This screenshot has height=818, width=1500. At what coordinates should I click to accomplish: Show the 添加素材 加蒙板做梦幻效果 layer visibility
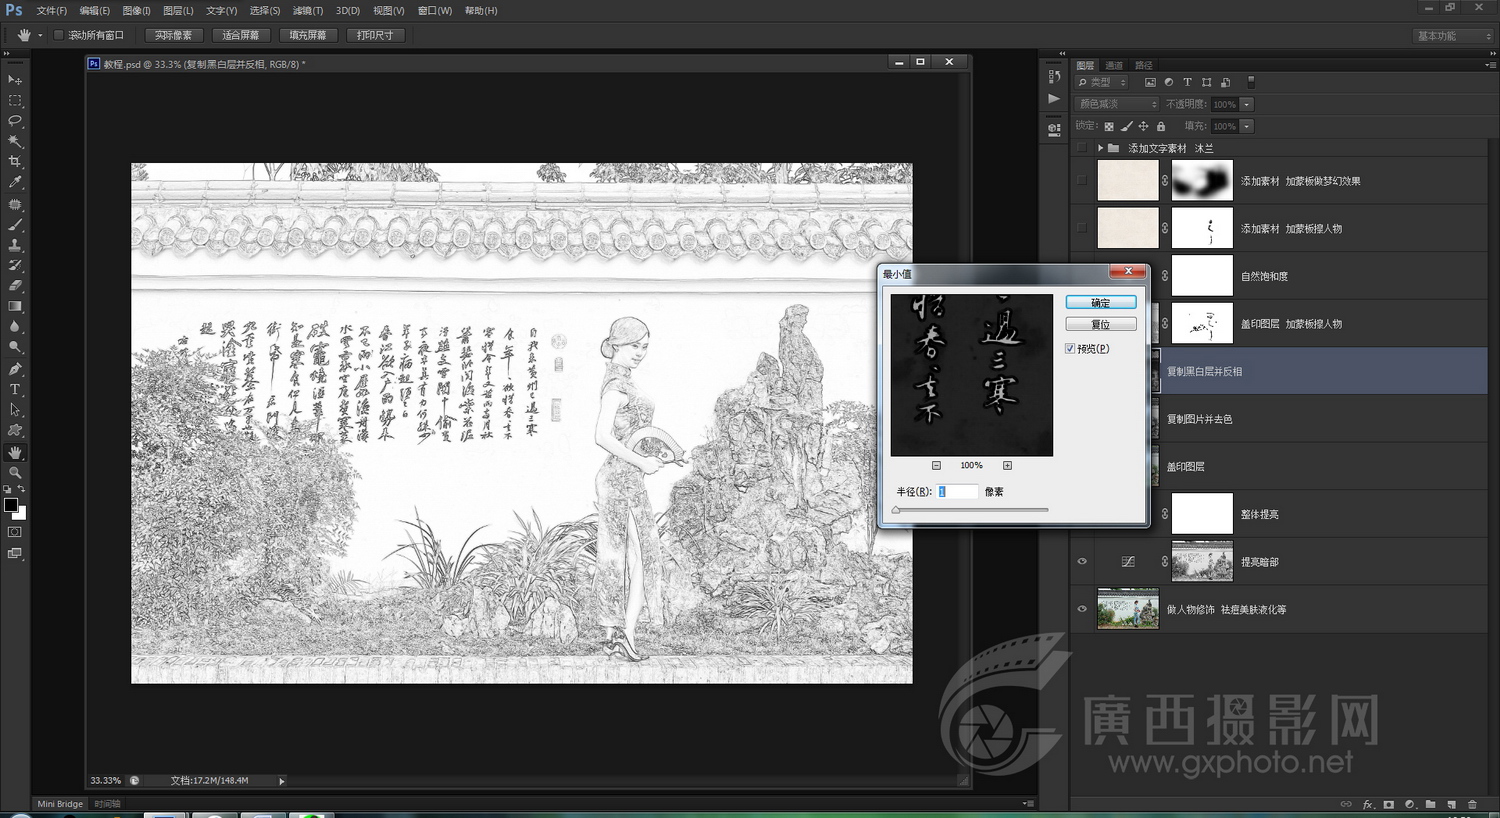[x=1082, y=181]
